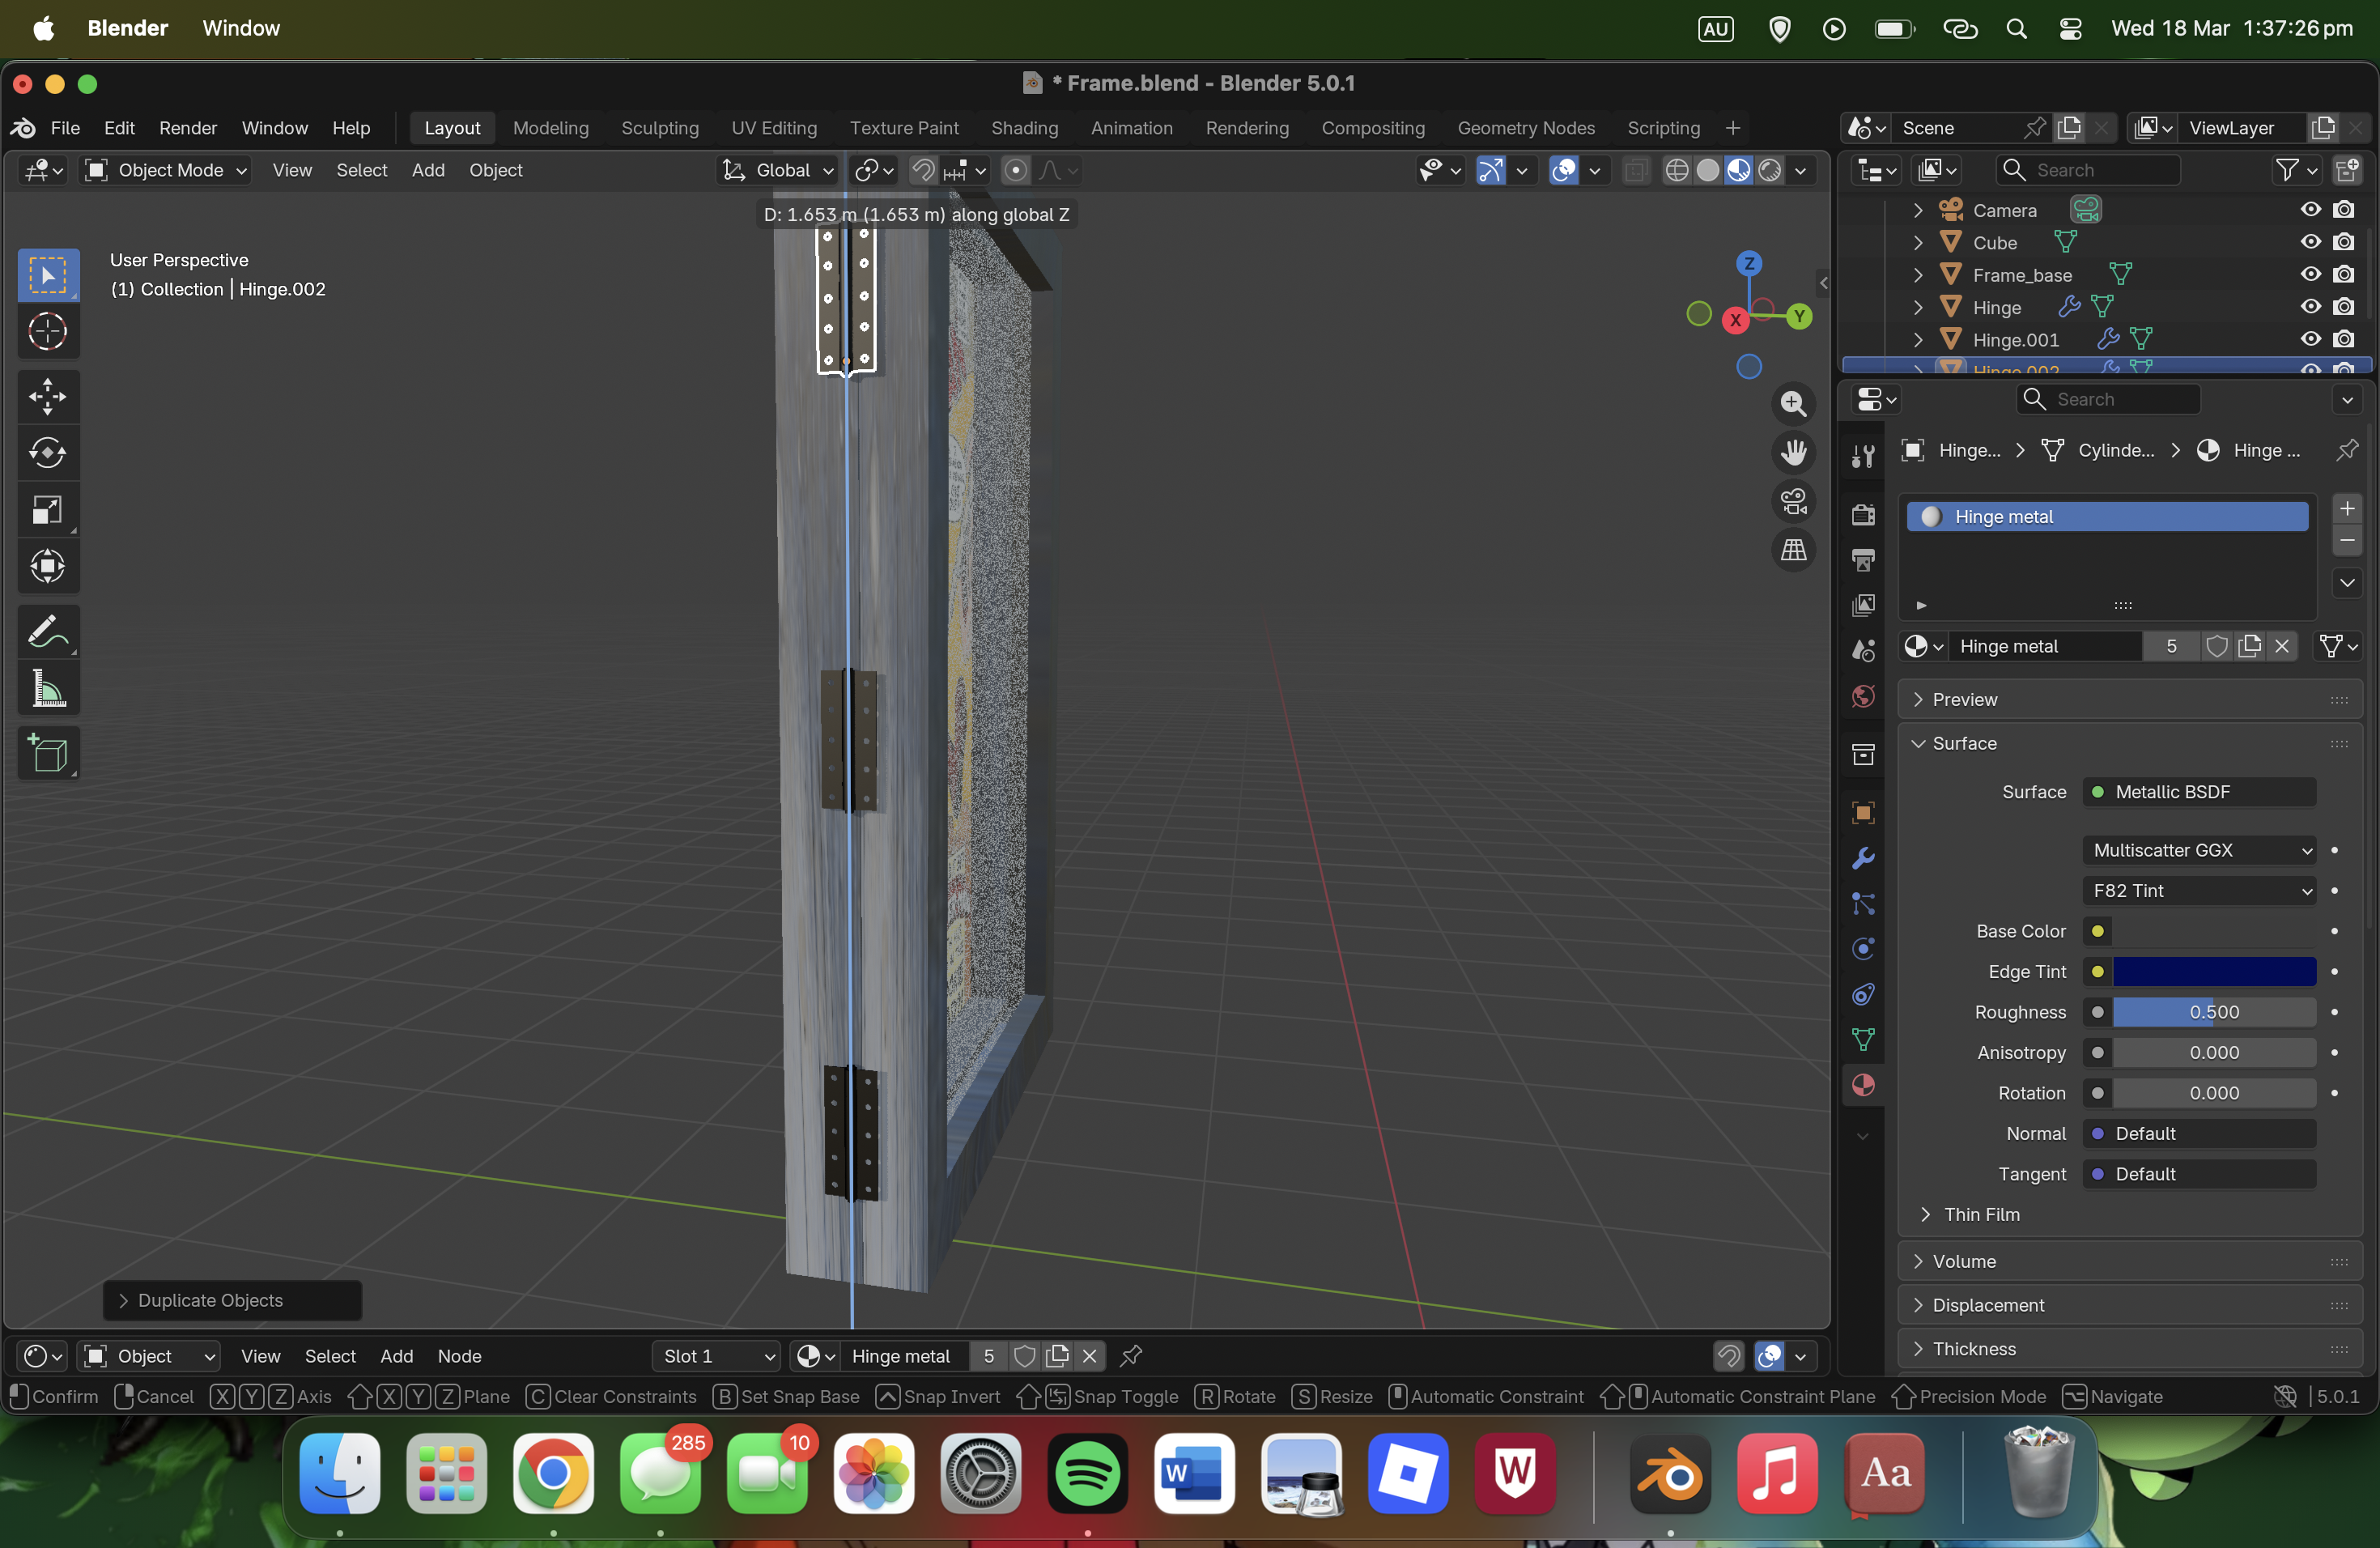
Task: Toggle camera view button in viewport
Action: 1793,501
